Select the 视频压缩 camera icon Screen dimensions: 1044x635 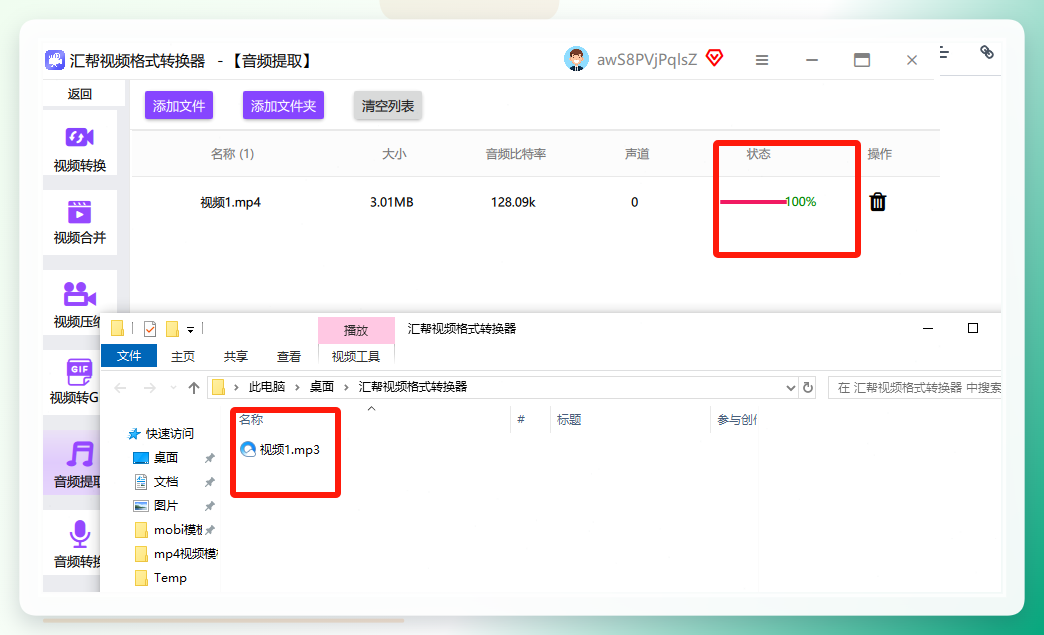[x=80, y=294]
